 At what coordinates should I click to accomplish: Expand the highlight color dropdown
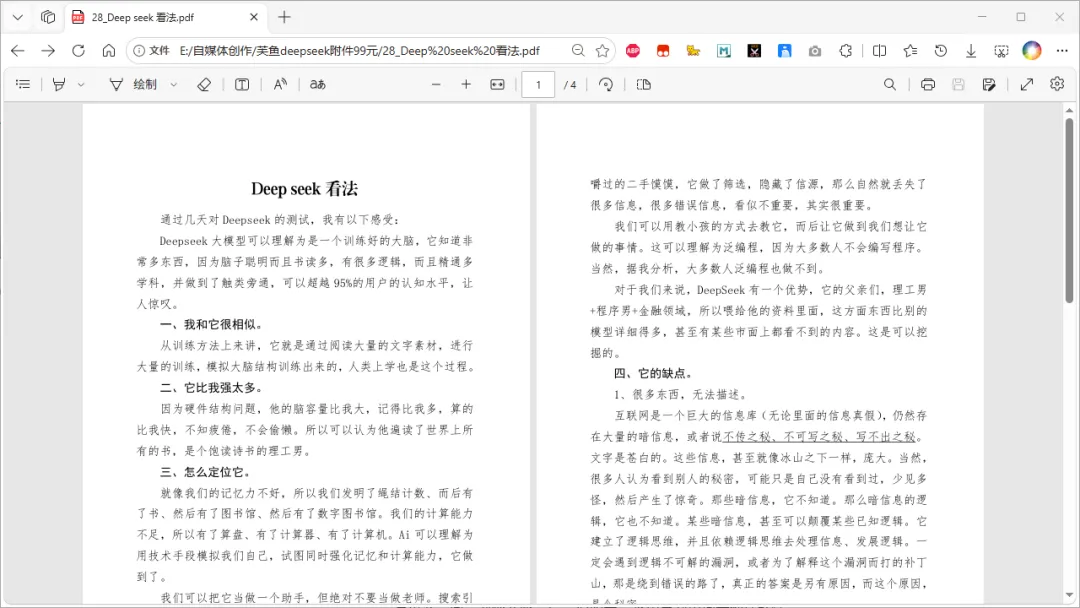click(x=81, y=84)
